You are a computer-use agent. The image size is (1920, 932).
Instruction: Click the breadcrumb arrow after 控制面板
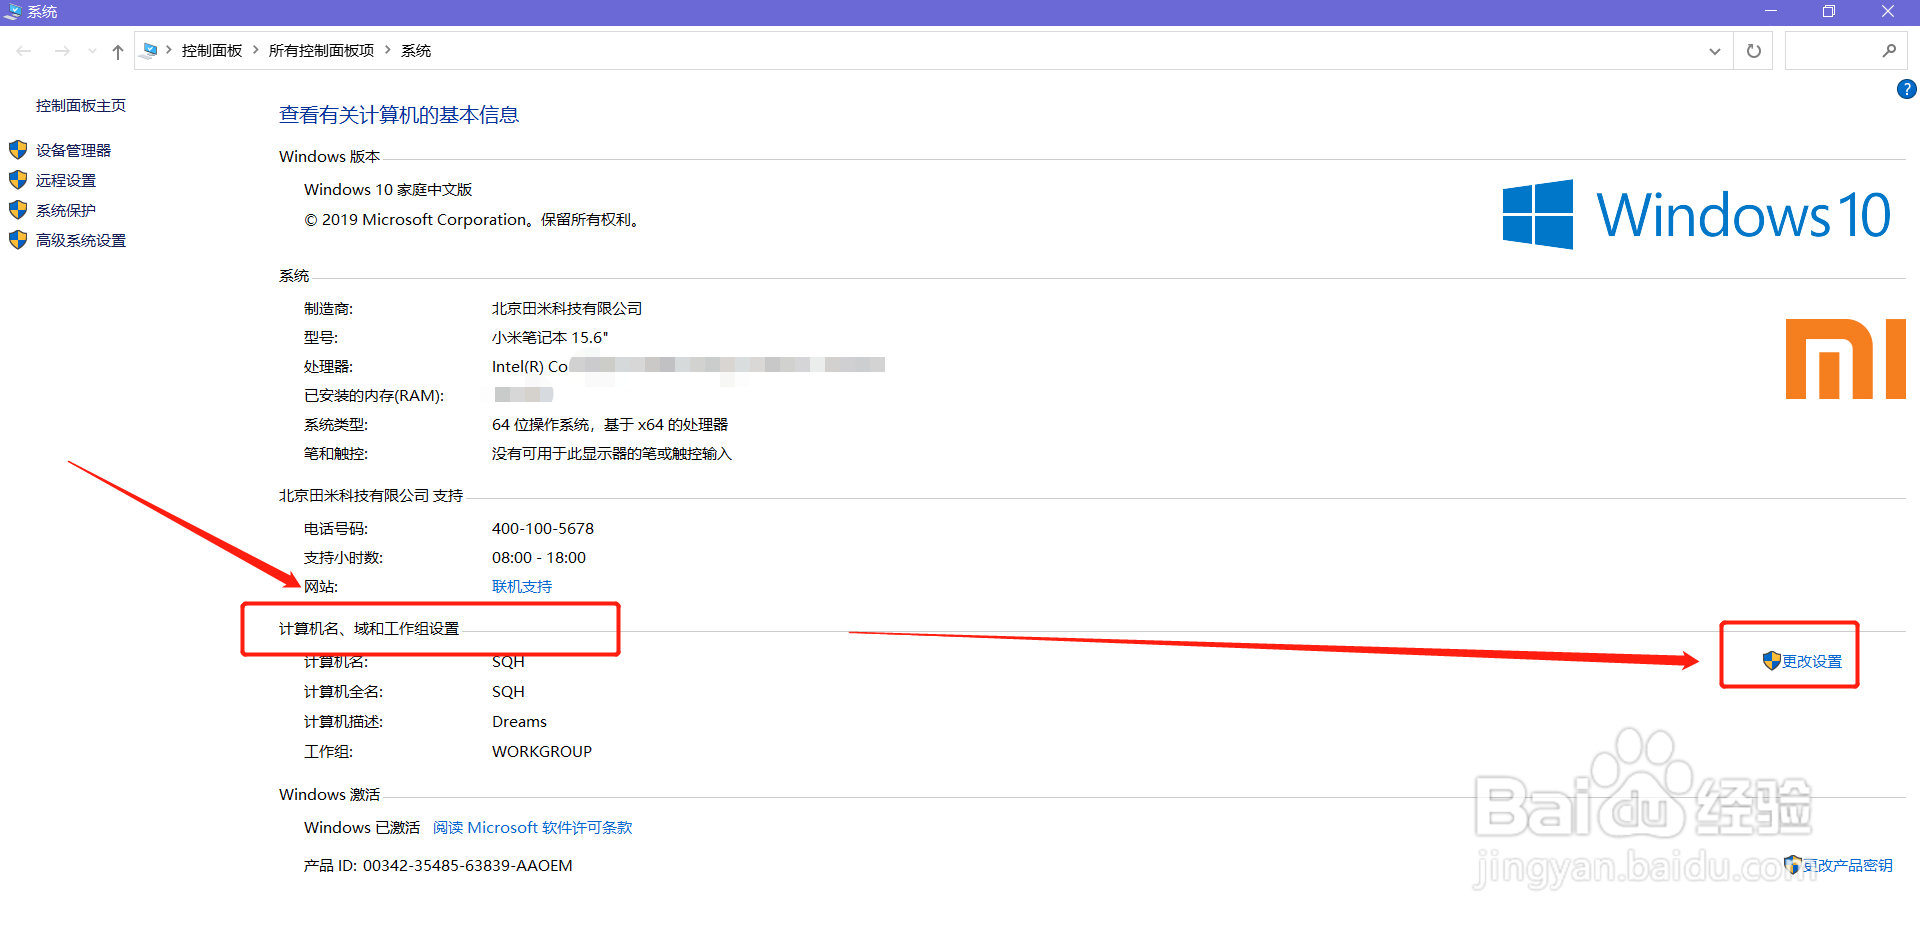(x=255, y=49)
